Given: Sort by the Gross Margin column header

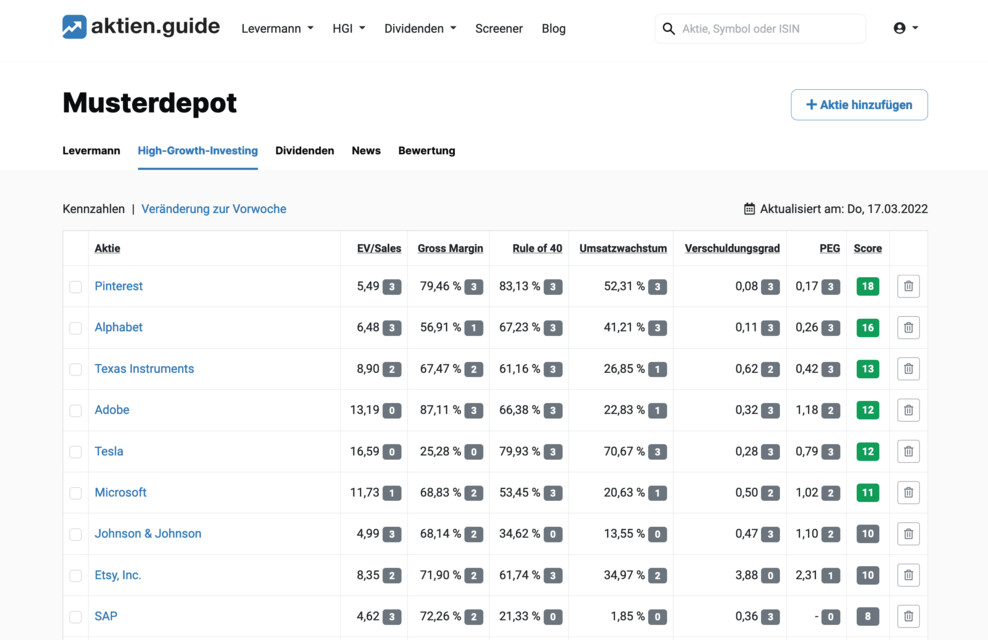Looking at the screenshot, I should pos(451,248).
